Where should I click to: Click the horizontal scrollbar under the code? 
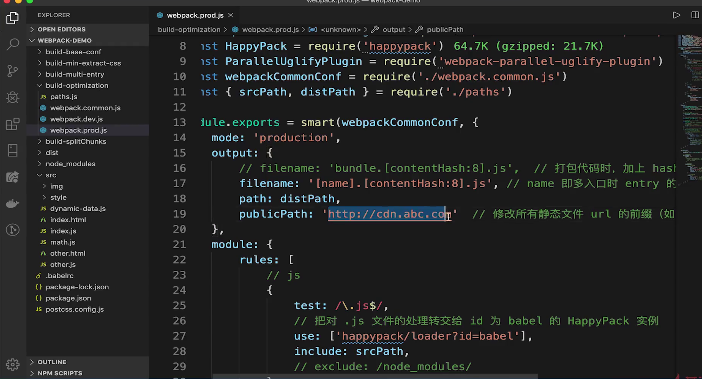point(374,376)
